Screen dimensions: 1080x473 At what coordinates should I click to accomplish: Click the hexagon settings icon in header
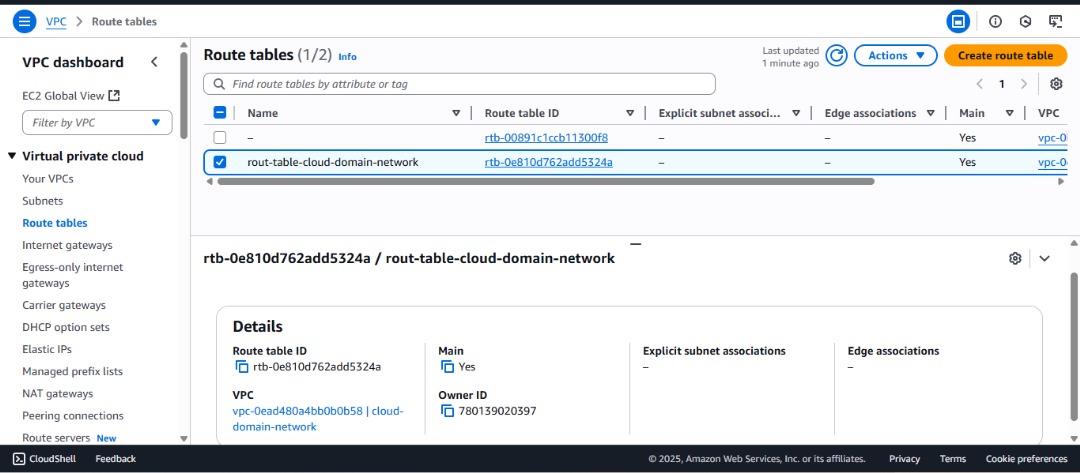(1025, 21)
